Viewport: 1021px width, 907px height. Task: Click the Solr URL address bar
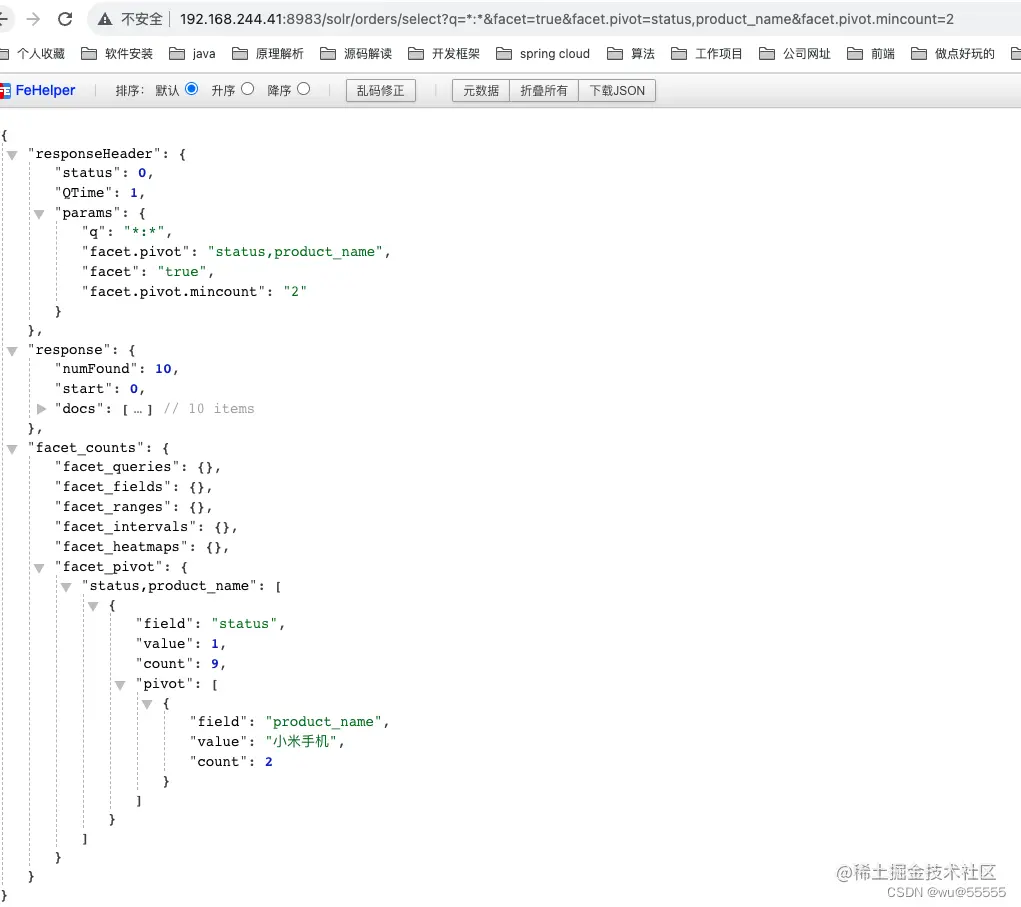[566, 20]
